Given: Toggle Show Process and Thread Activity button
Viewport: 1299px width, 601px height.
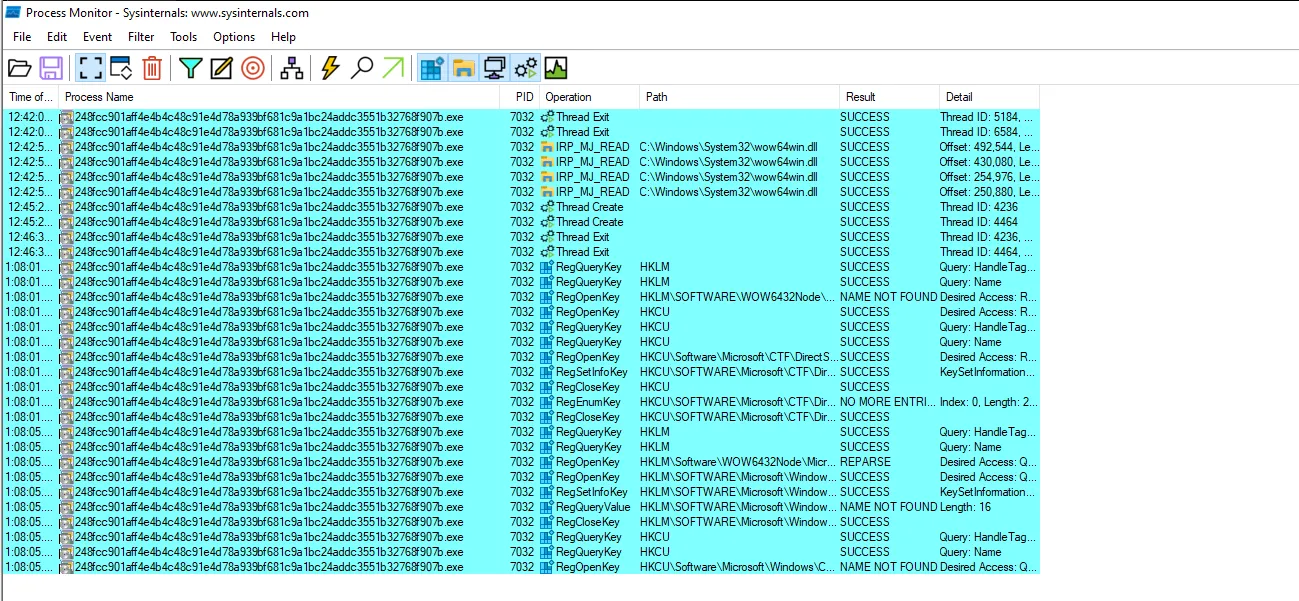Looking at the screenshot, I should click(525, 68).
